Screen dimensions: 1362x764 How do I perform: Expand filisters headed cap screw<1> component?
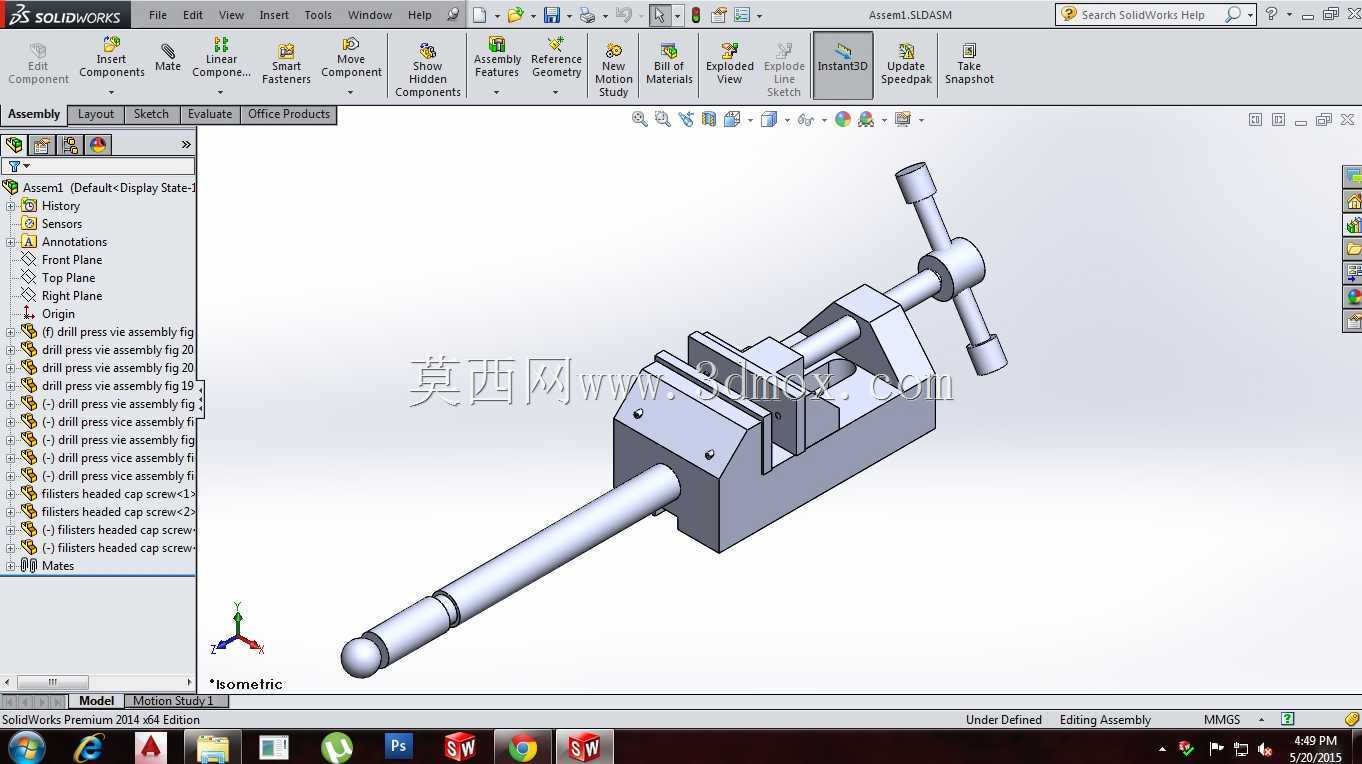click(11, 494)
